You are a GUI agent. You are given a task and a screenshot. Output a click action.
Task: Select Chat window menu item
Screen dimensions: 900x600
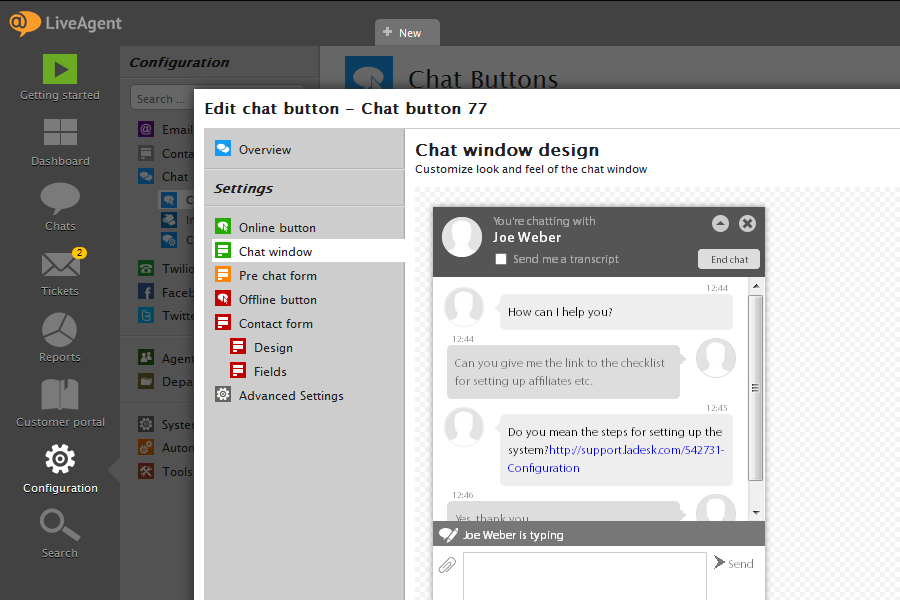click(x=309, y=251)
